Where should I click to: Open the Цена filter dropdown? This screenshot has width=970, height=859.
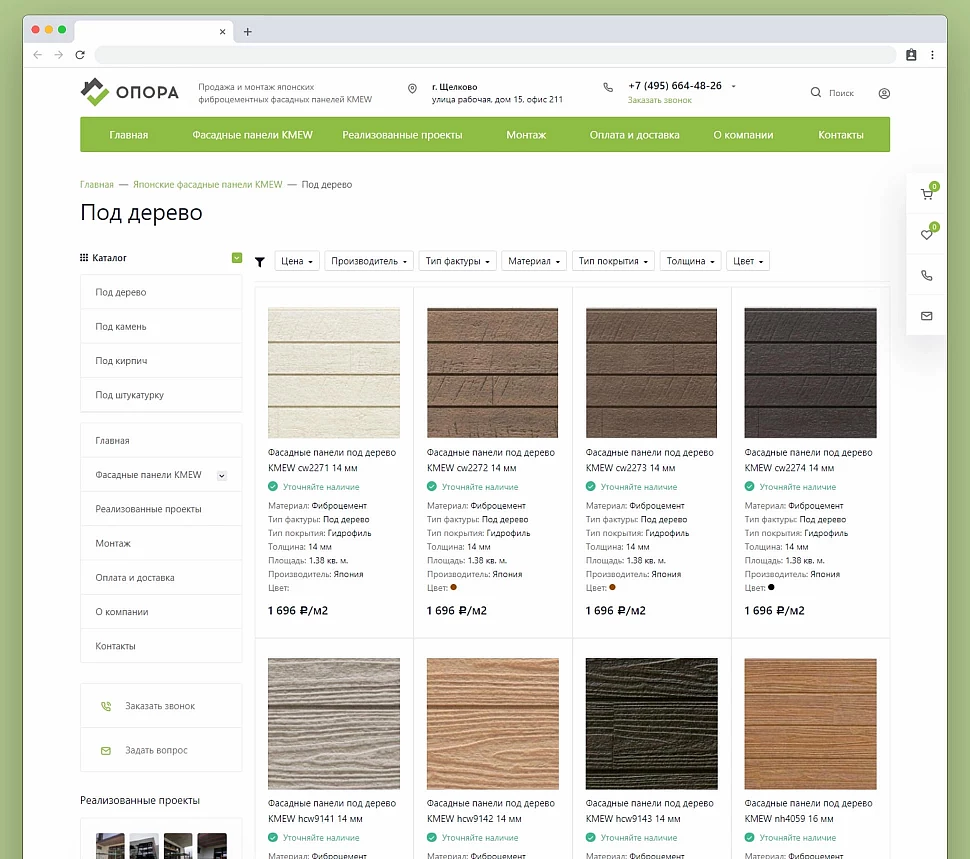297,261
